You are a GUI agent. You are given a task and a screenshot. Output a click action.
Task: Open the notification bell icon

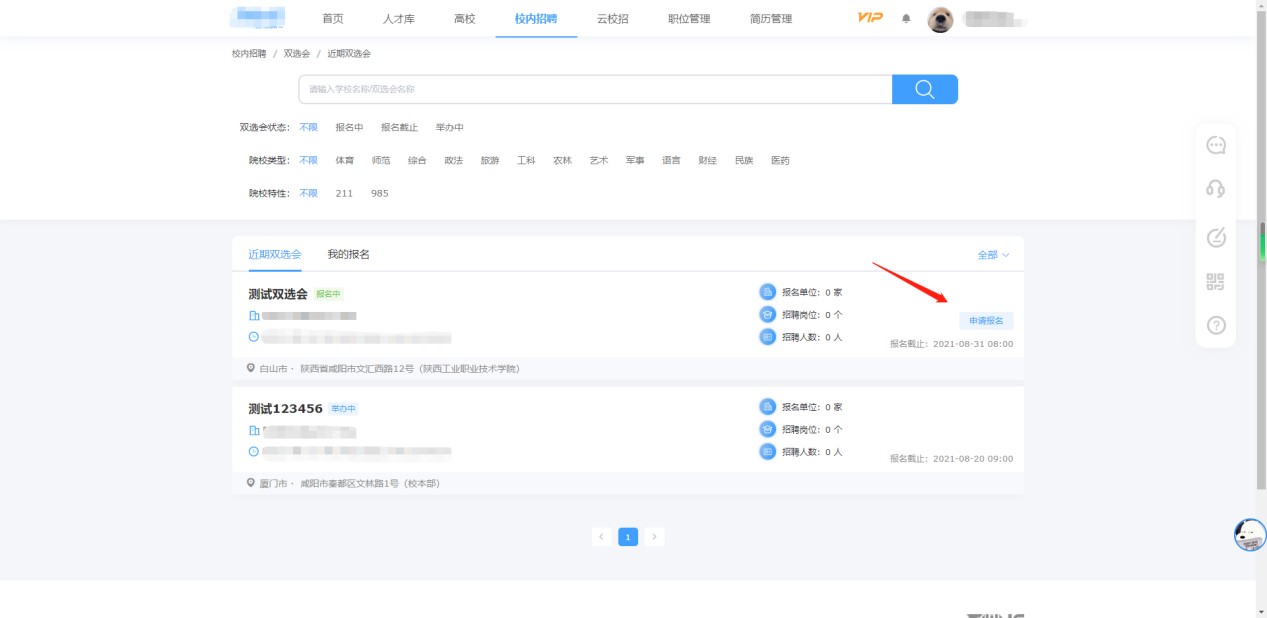pyautogui.click(x=906, y=19)
